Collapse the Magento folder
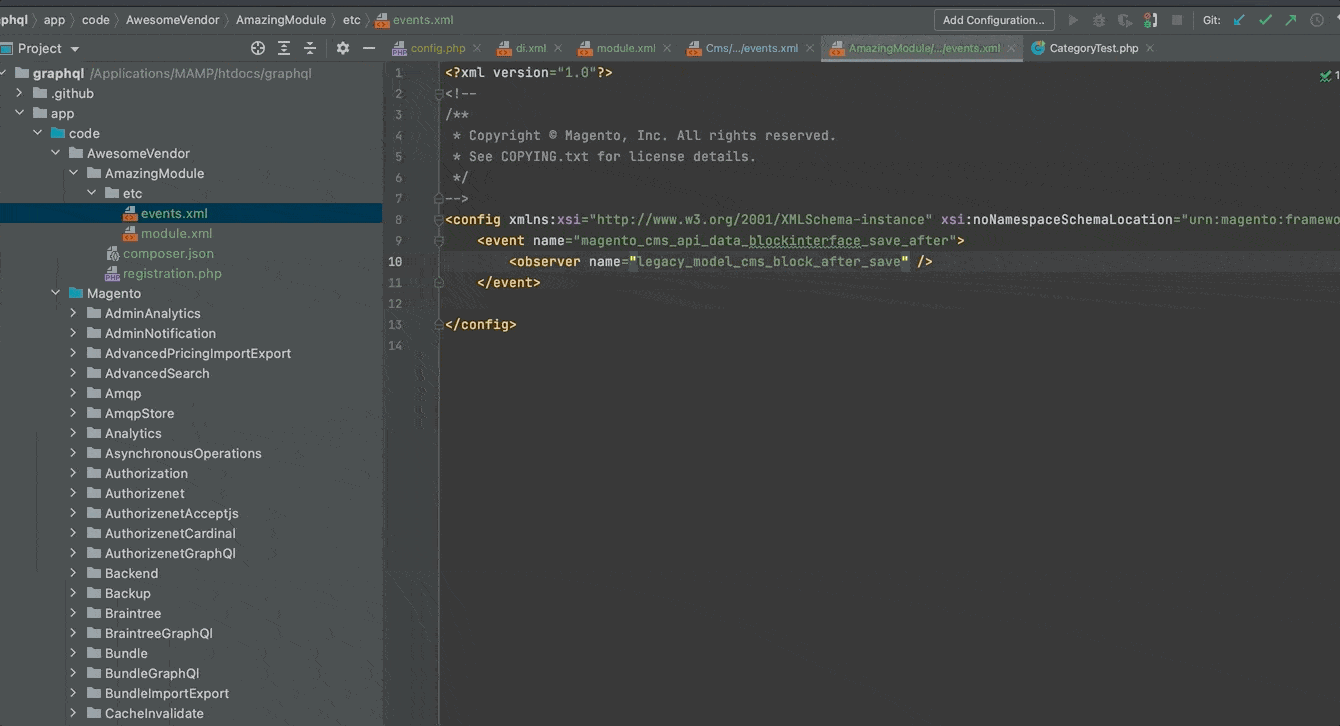This screenshot has width=1340, height=726. pos(56,293)
